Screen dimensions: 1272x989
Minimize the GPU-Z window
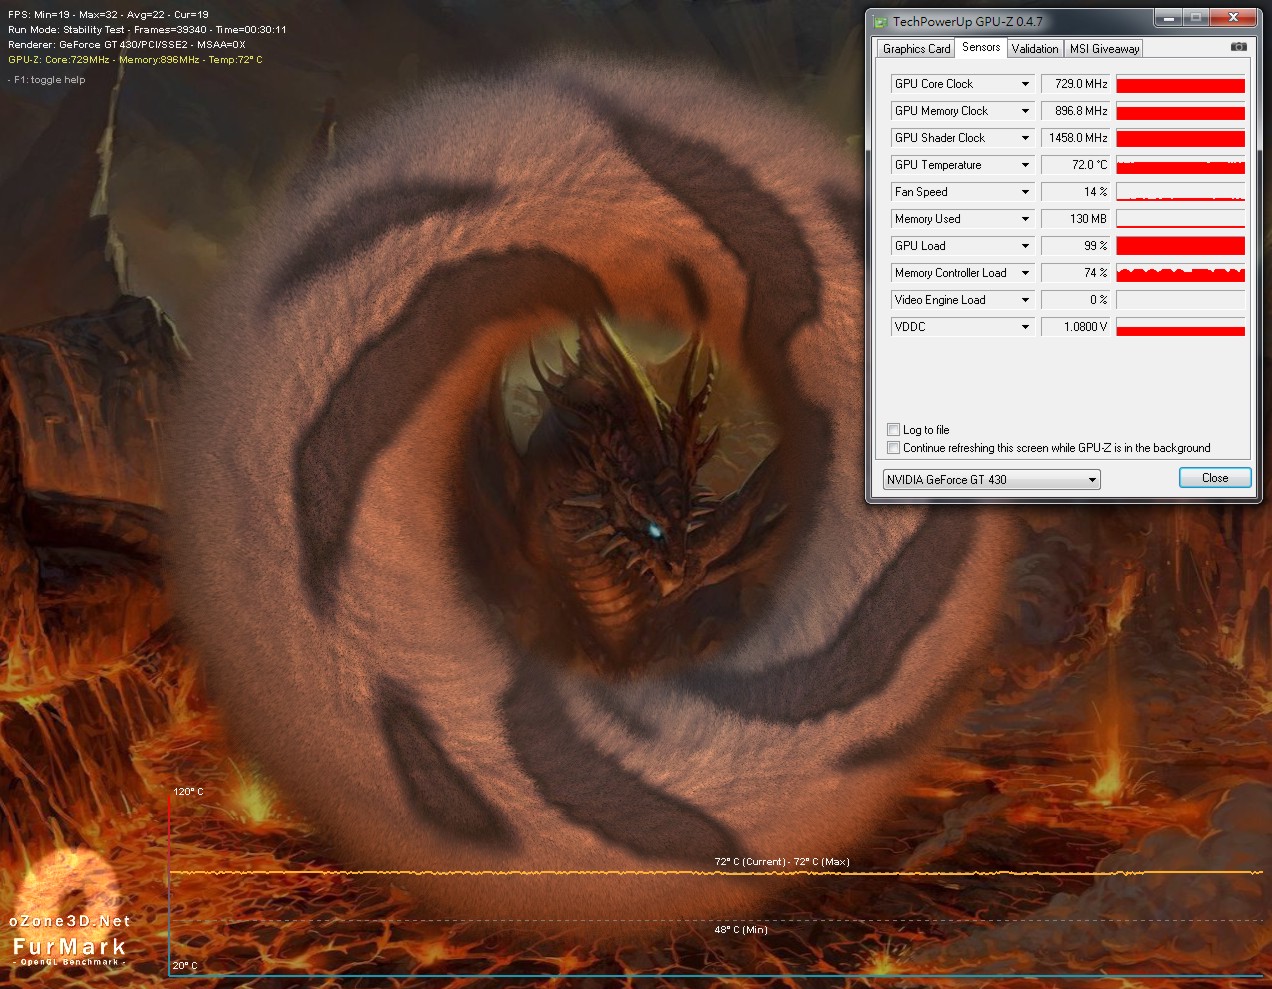tap(1167, 18)
